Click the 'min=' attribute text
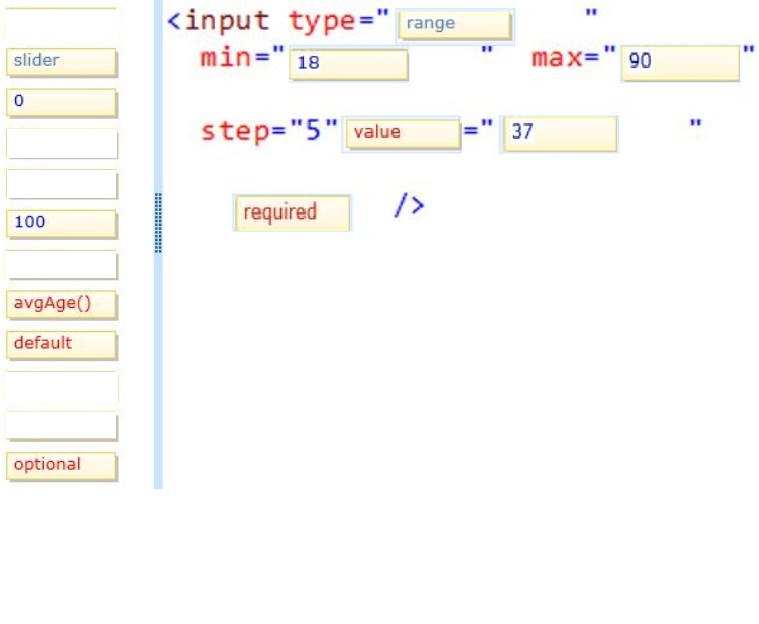 [x=235, y=57]
